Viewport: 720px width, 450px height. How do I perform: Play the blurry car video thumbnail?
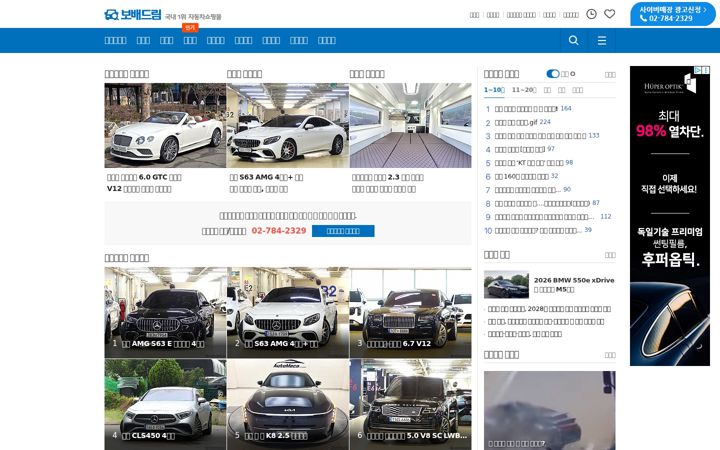point(550,411)
